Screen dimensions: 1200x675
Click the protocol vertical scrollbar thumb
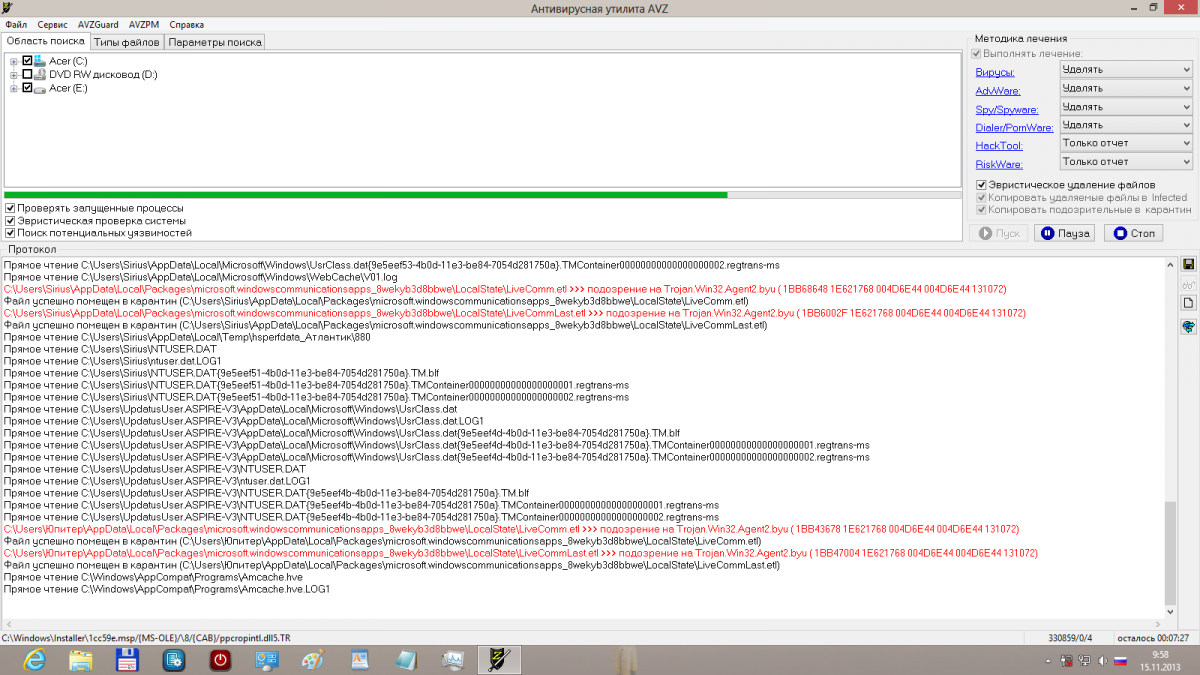click(1171, 552)
